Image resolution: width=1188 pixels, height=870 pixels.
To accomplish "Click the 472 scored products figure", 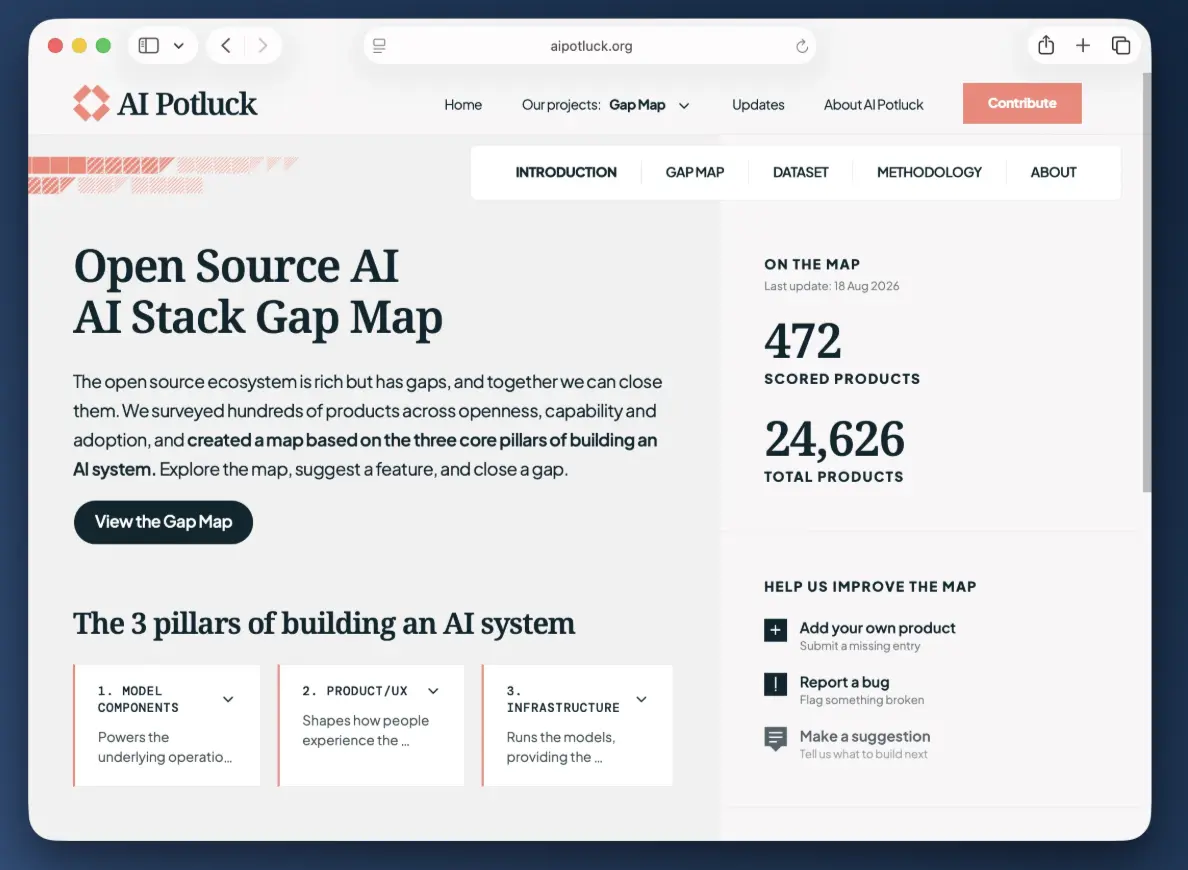I will pyautogui.click(x=802, y=341).
